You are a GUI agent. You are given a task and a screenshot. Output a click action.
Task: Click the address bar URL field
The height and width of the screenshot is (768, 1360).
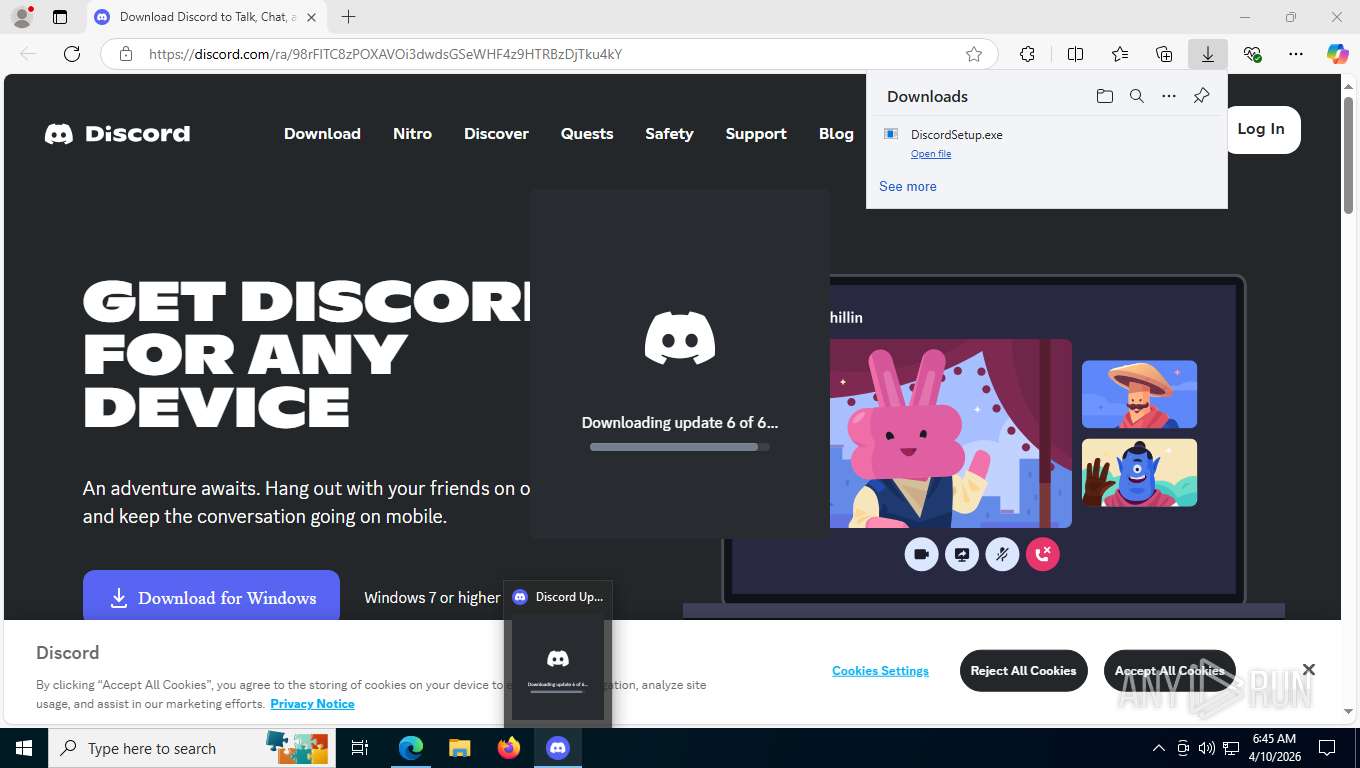pos(548,54)
